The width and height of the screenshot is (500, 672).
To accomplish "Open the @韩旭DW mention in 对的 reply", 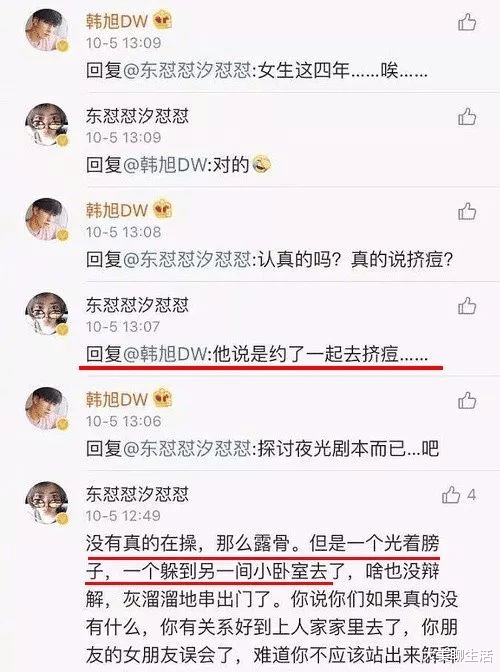I will tap(165, 165).
